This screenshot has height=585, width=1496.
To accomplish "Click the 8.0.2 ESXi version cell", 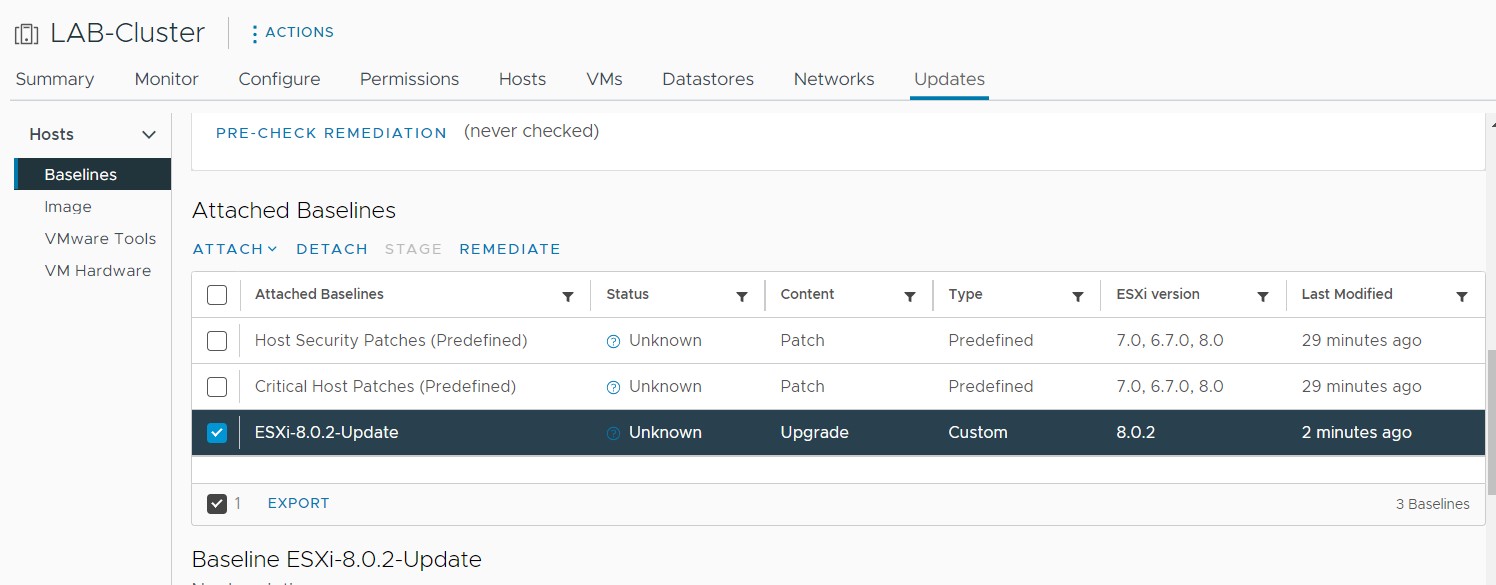I will (1136, 433).
